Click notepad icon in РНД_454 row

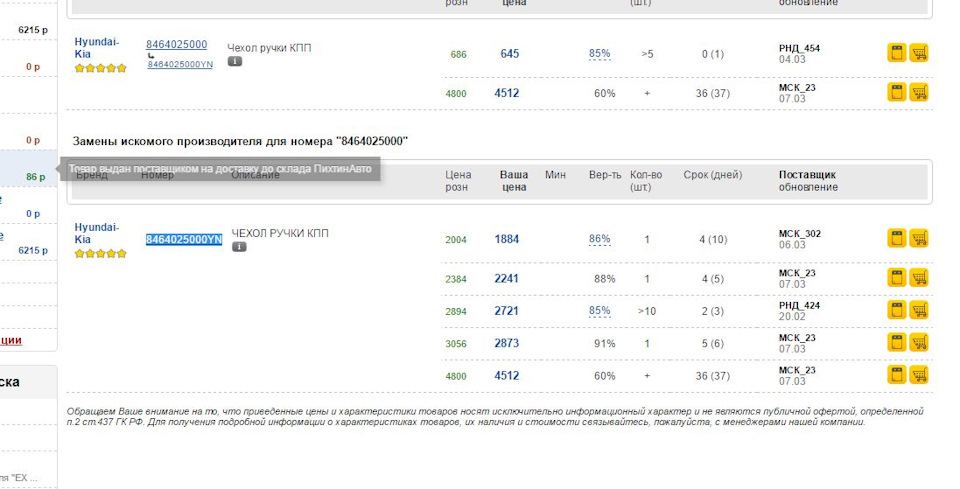[x=896, y=53]
